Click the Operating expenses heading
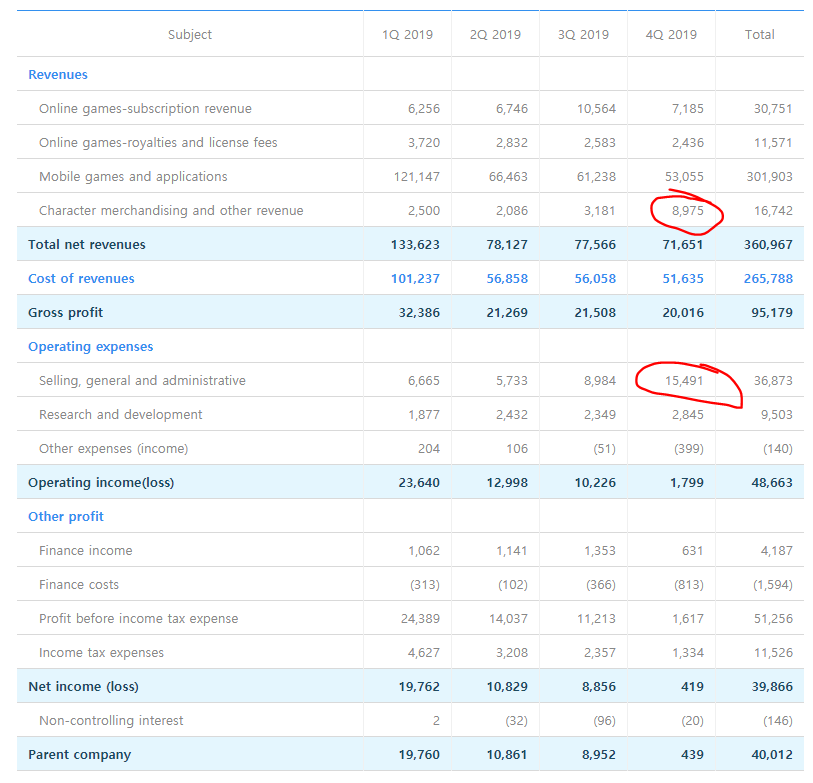The image size is (813, 783). [90, 347]
